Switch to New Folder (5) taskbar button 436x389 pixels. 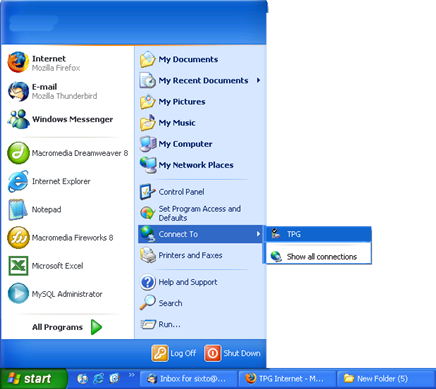[x=386, y=379]
